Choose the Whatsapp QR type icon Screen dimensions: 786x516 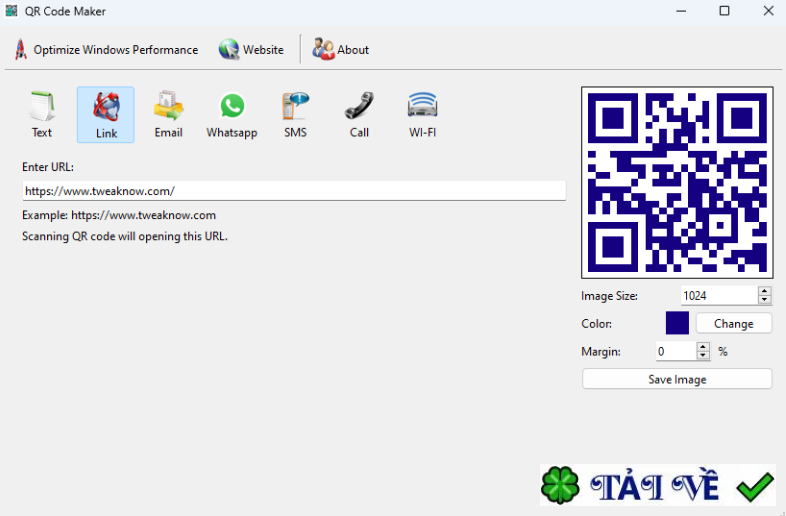click(232, 114)
